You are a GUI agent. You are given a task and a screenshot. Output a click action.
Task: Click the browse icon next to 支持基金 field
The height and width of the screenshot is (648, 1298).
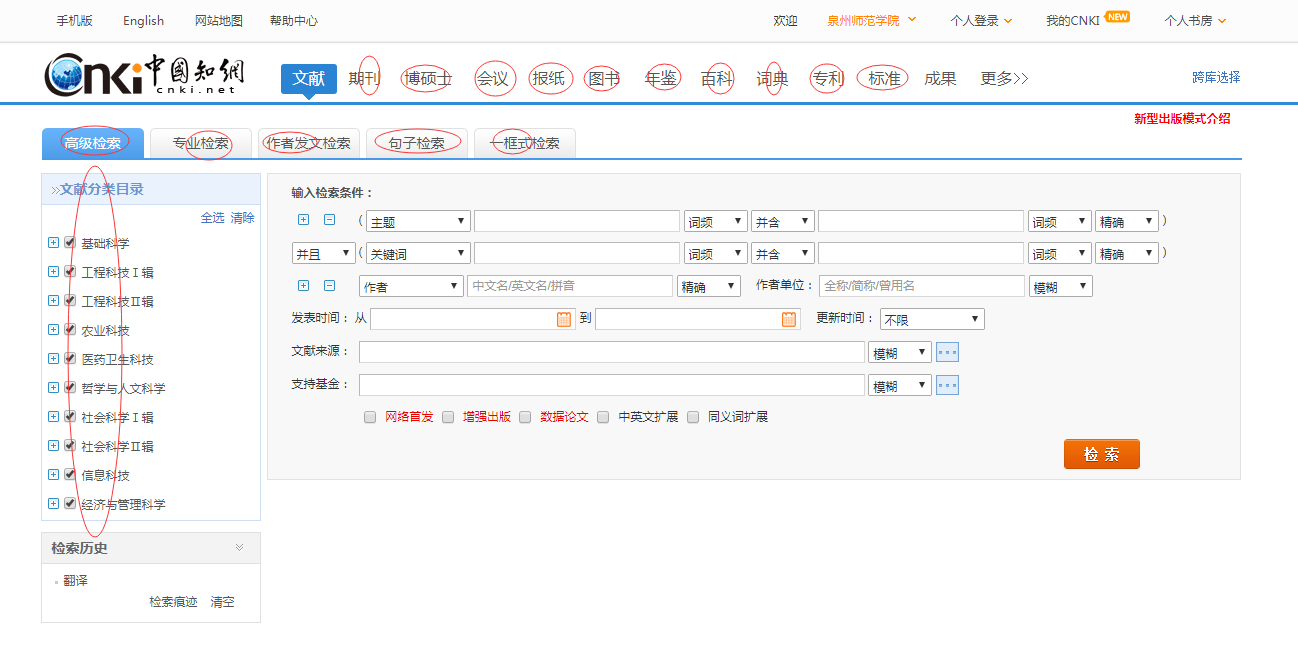coord(947,385)
